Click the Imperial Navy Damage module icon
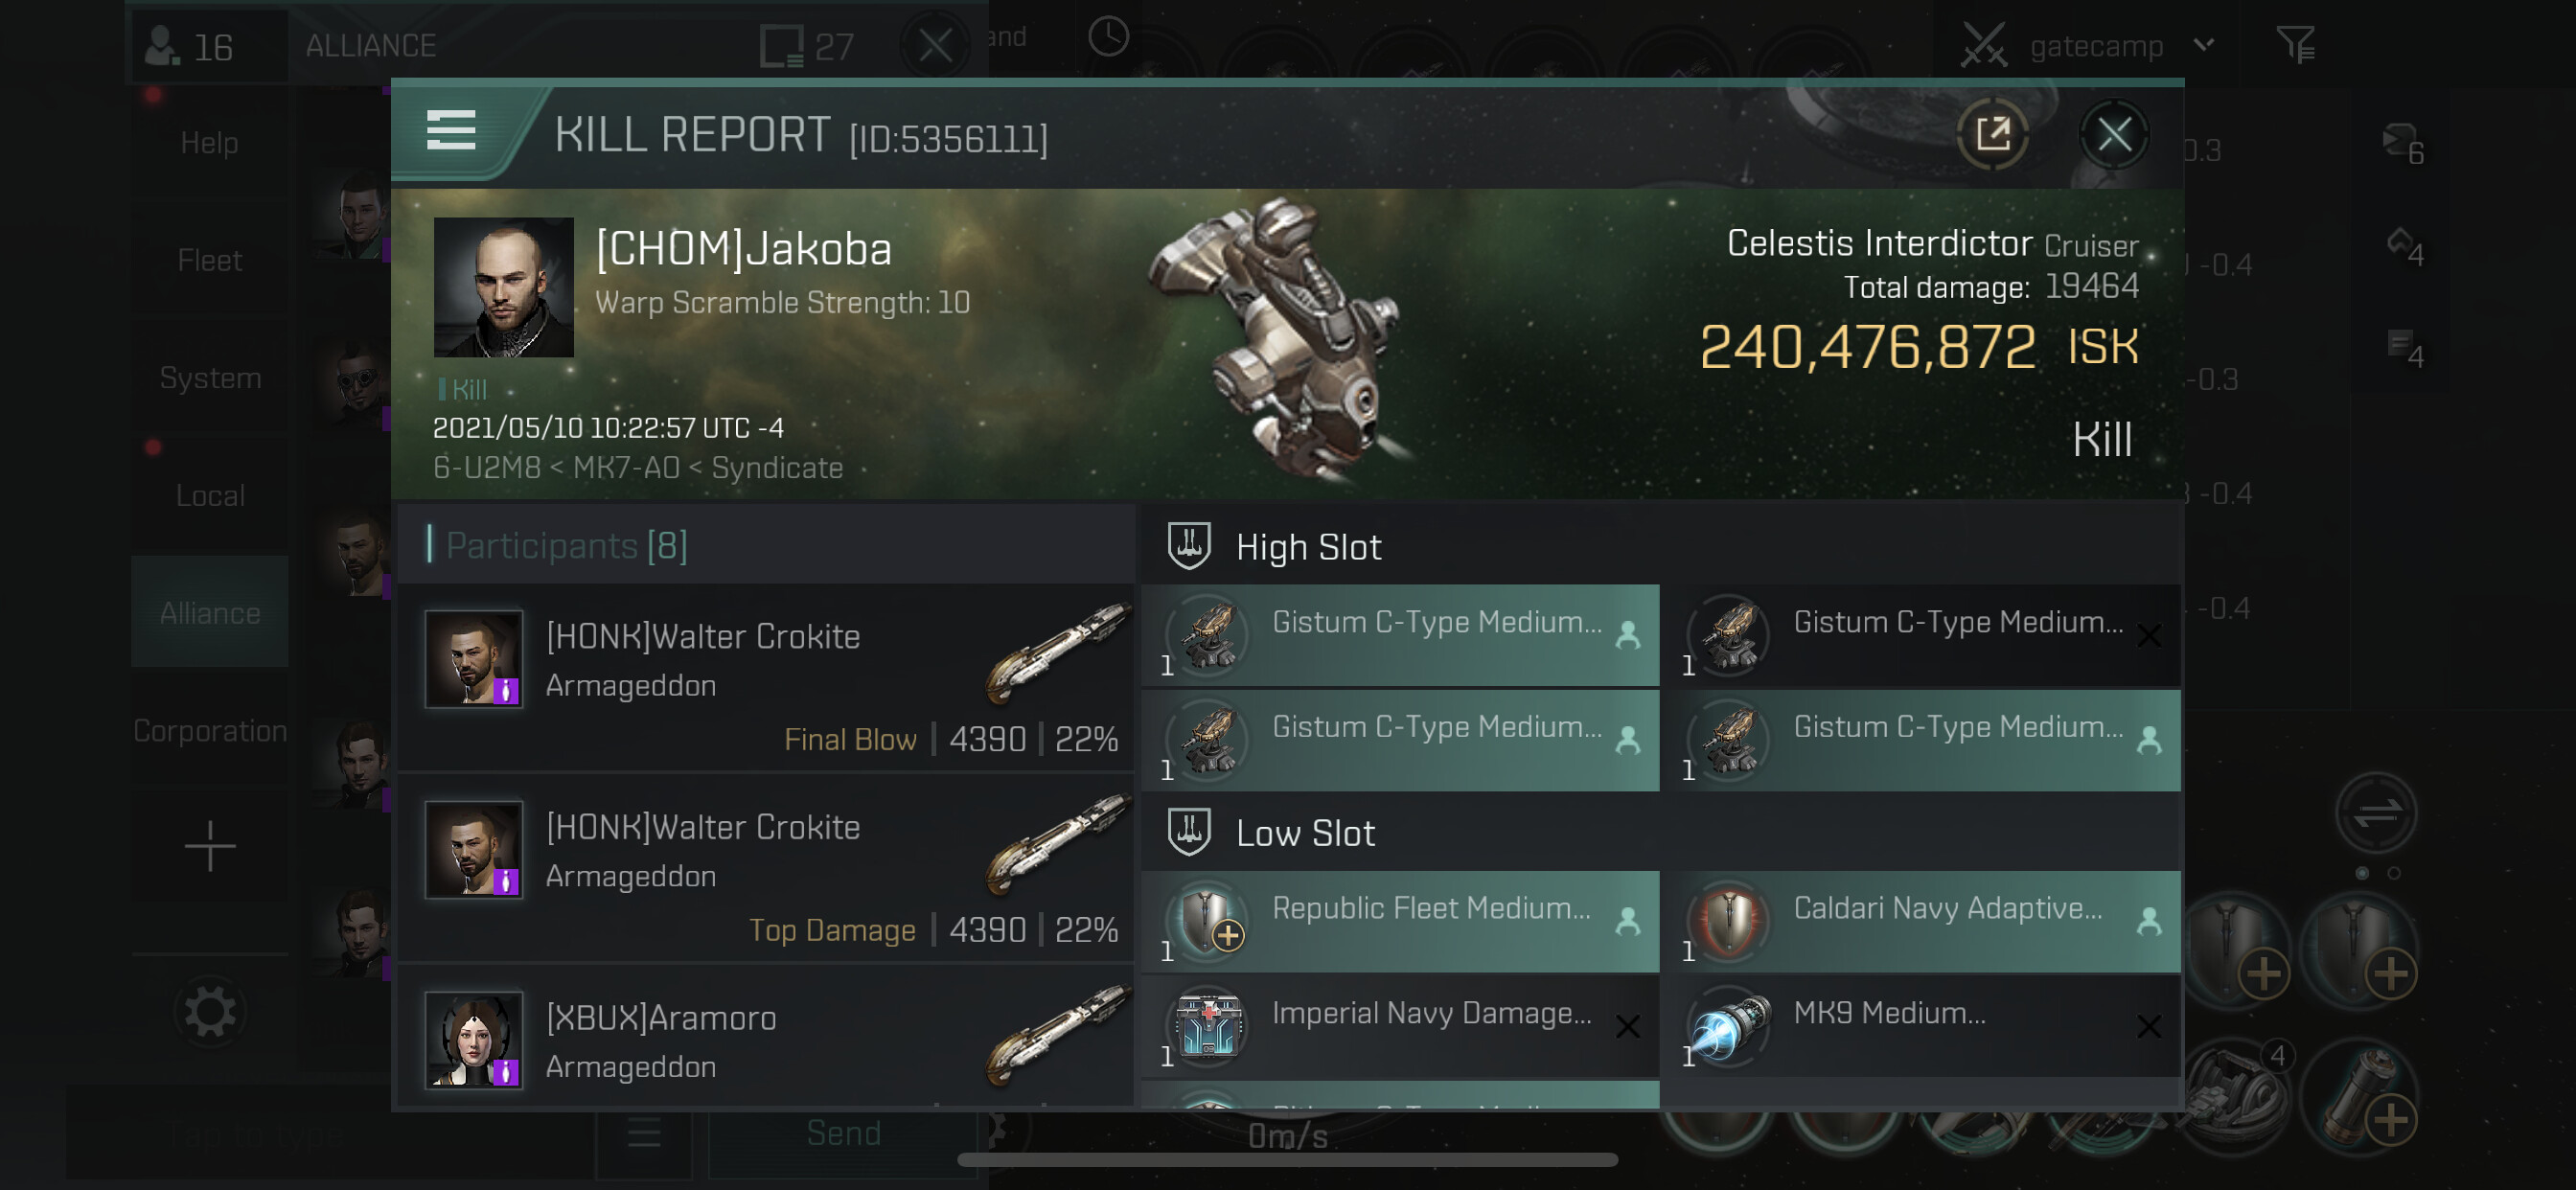 point(1208,1024)
